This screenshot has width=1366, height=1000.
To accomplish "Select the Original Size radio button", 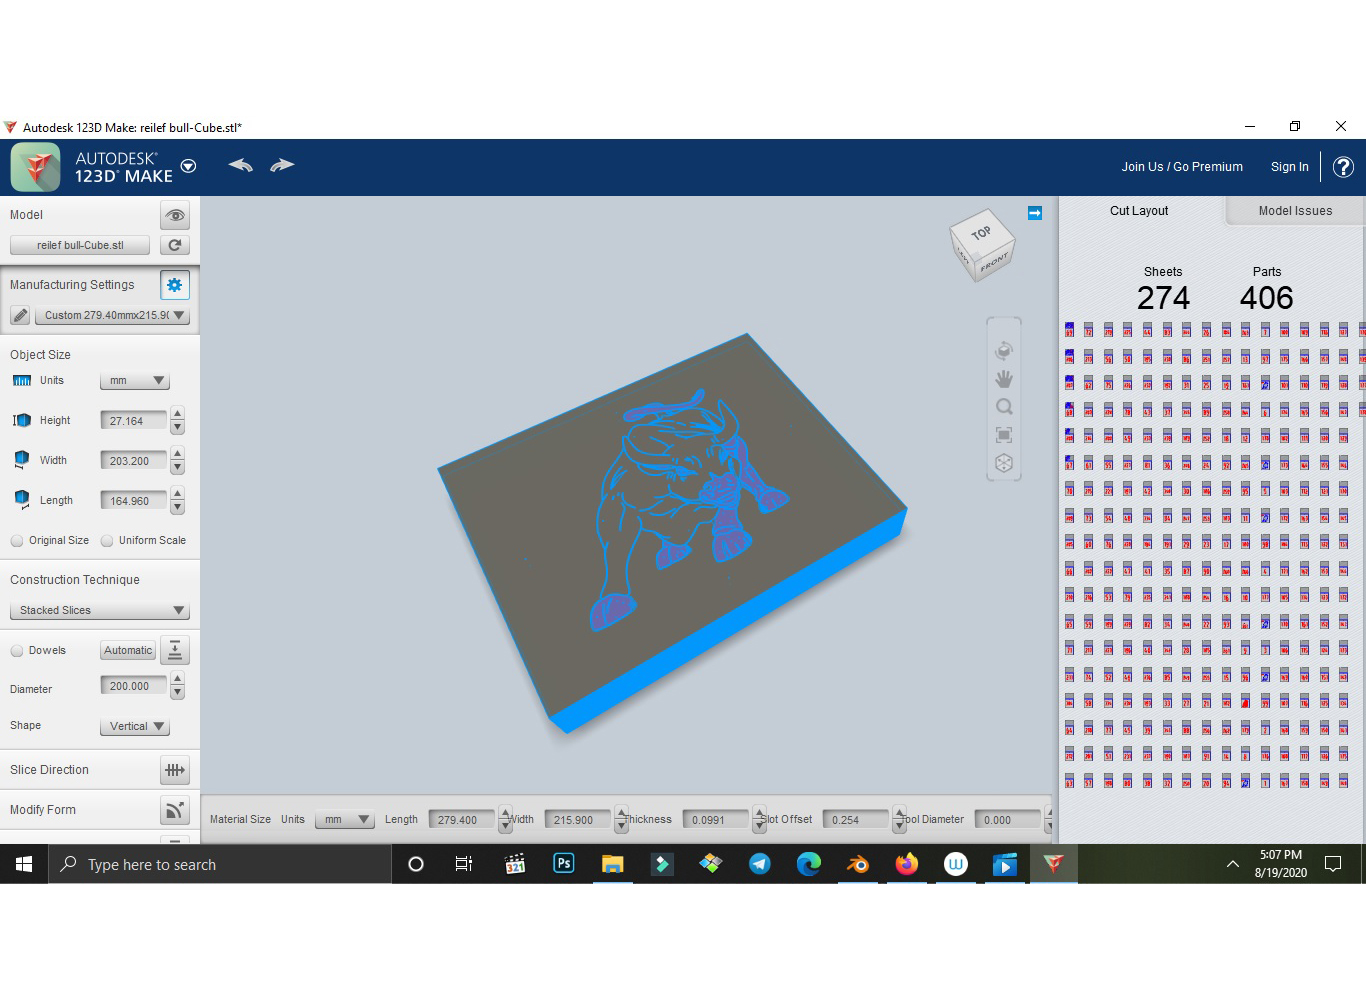I will click(17, 541).
